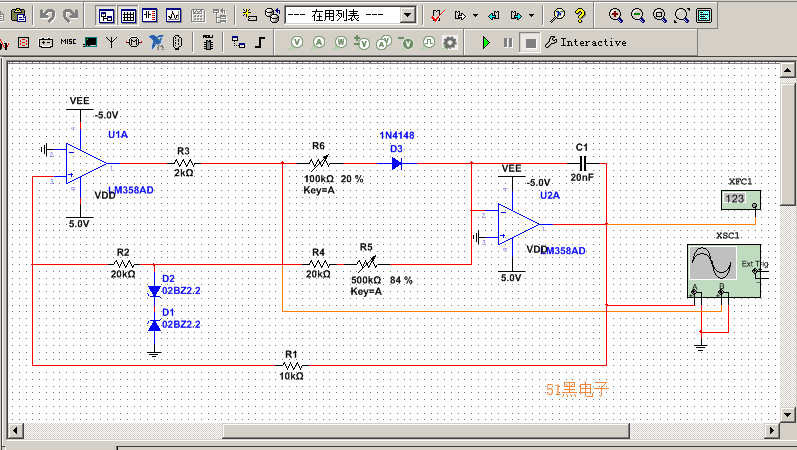Place the Voltage and current probe

384,43
